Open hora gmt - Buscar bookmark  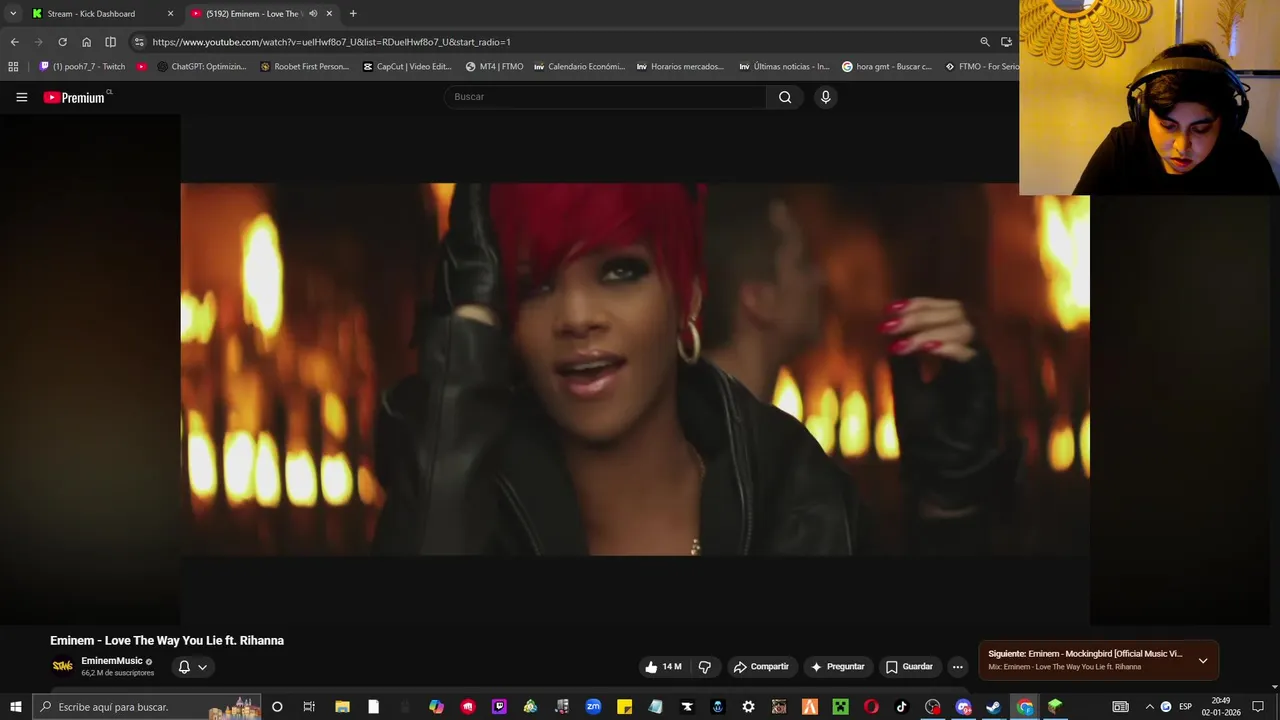coord(887,67)
